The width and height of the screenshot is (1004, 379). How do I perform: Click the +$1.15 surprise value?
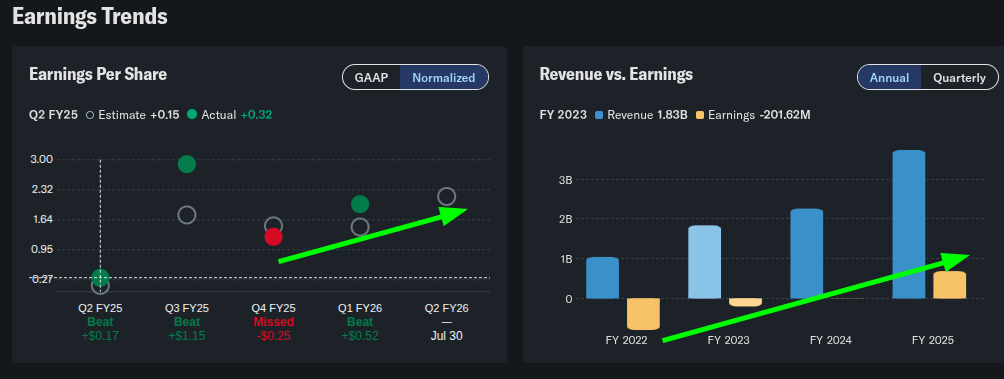tap(187, 335)
